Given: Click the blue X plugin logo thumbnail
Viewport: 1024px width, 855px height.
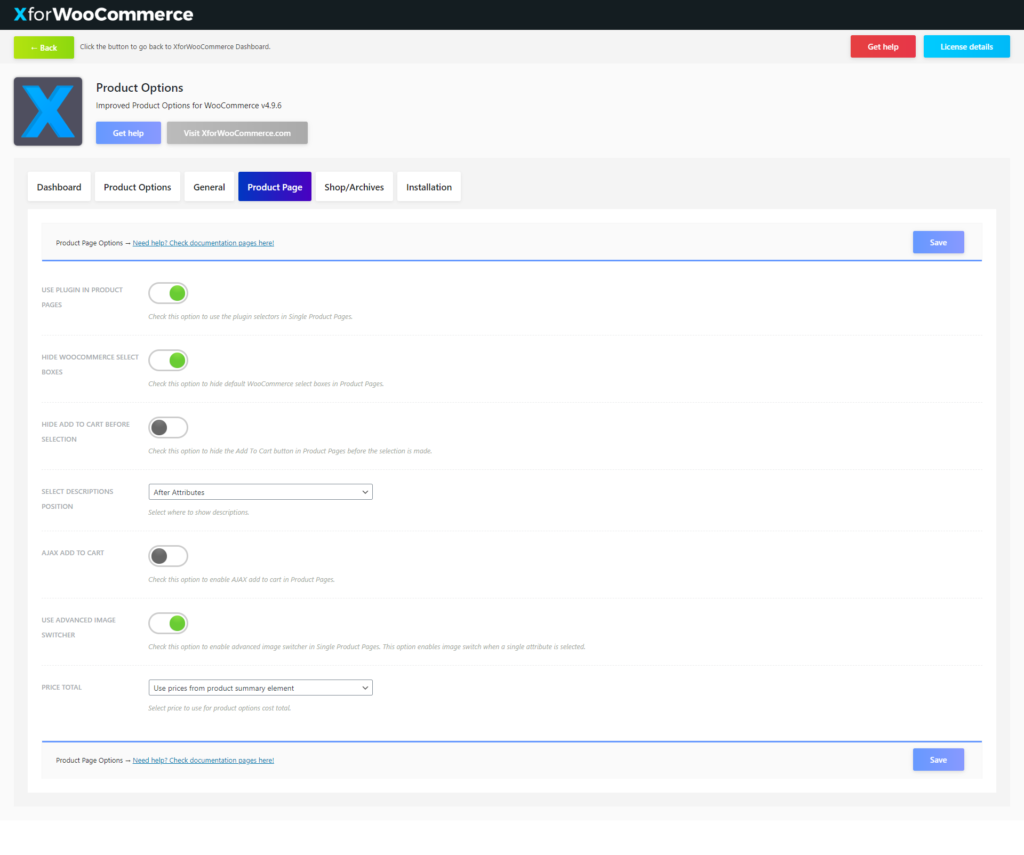Looking at the screenshot, I should tap(48, 111).
